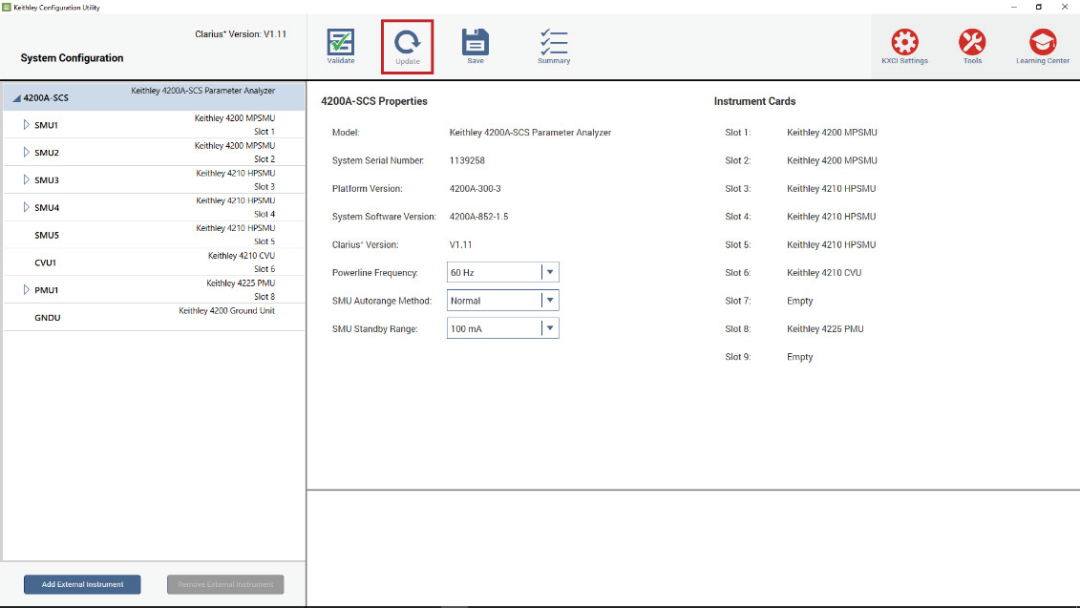
Task: Click the Slot 3 Keithley 4210 HPSMU entry
Action: pos(831,189)
